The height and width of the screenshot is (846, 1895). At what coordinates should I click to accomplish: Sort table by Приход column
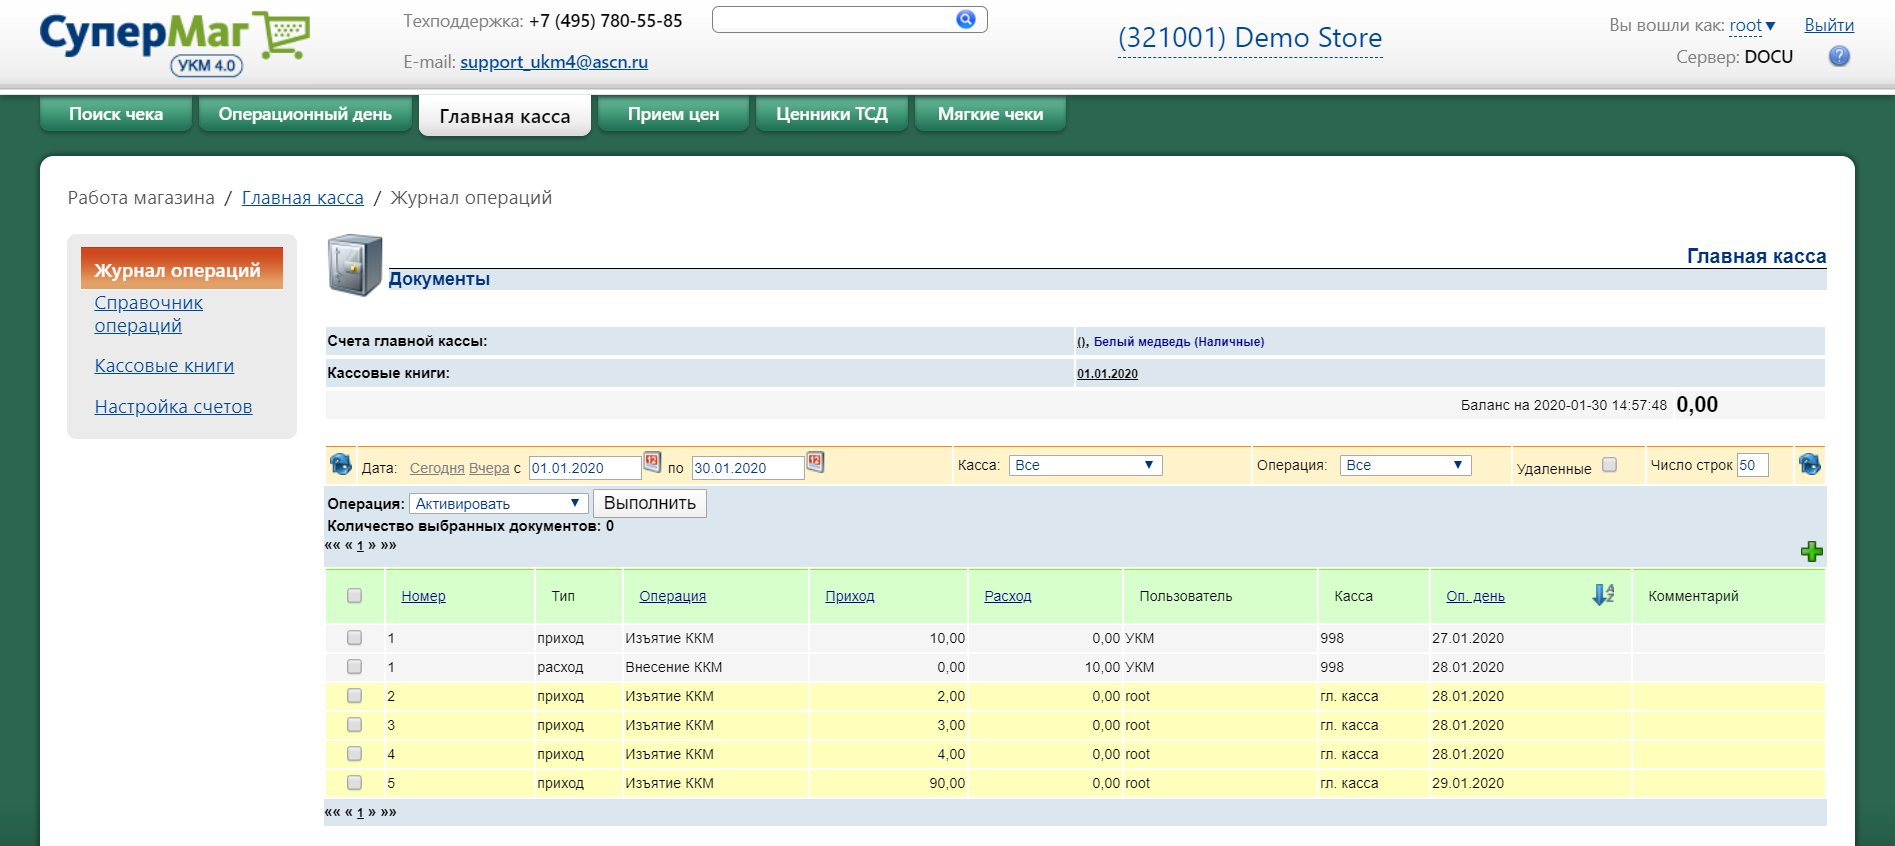[x=849, y=596]
